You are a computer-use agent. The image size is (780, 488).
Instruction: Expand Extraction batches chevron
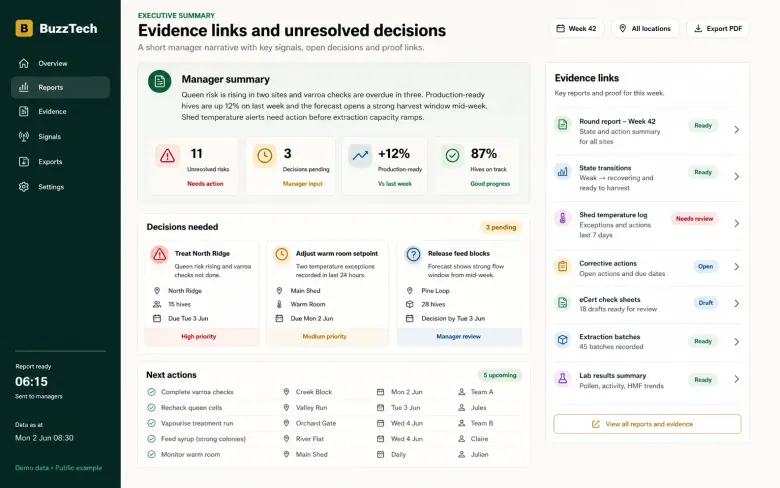point(737,342)
